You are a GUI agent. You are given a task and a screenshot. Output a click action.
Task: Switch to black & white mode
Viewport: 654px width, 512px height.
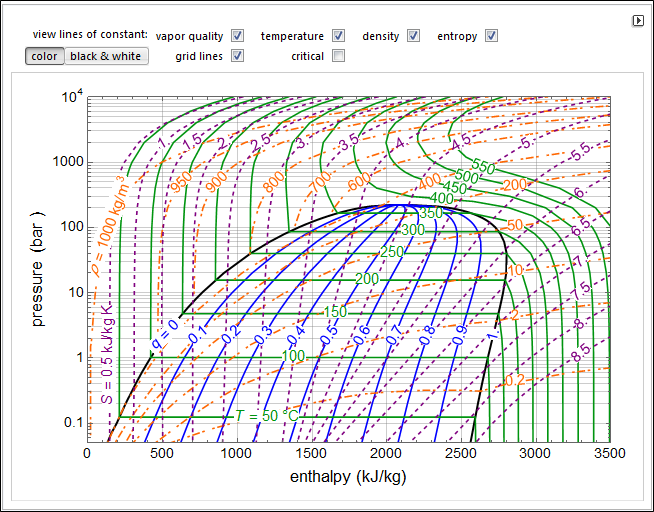(x=105, y=56)
